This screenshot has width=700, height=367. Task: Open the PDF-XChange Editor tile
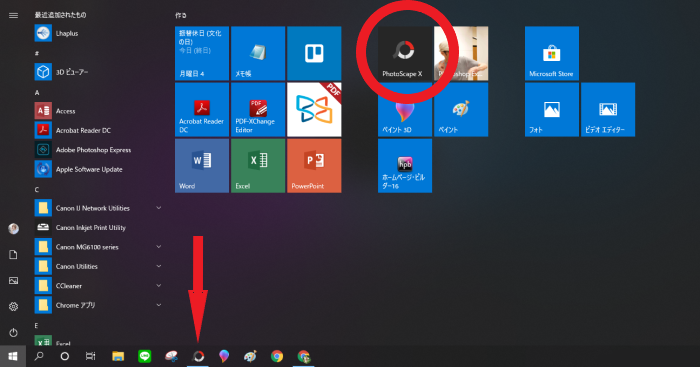258,109
